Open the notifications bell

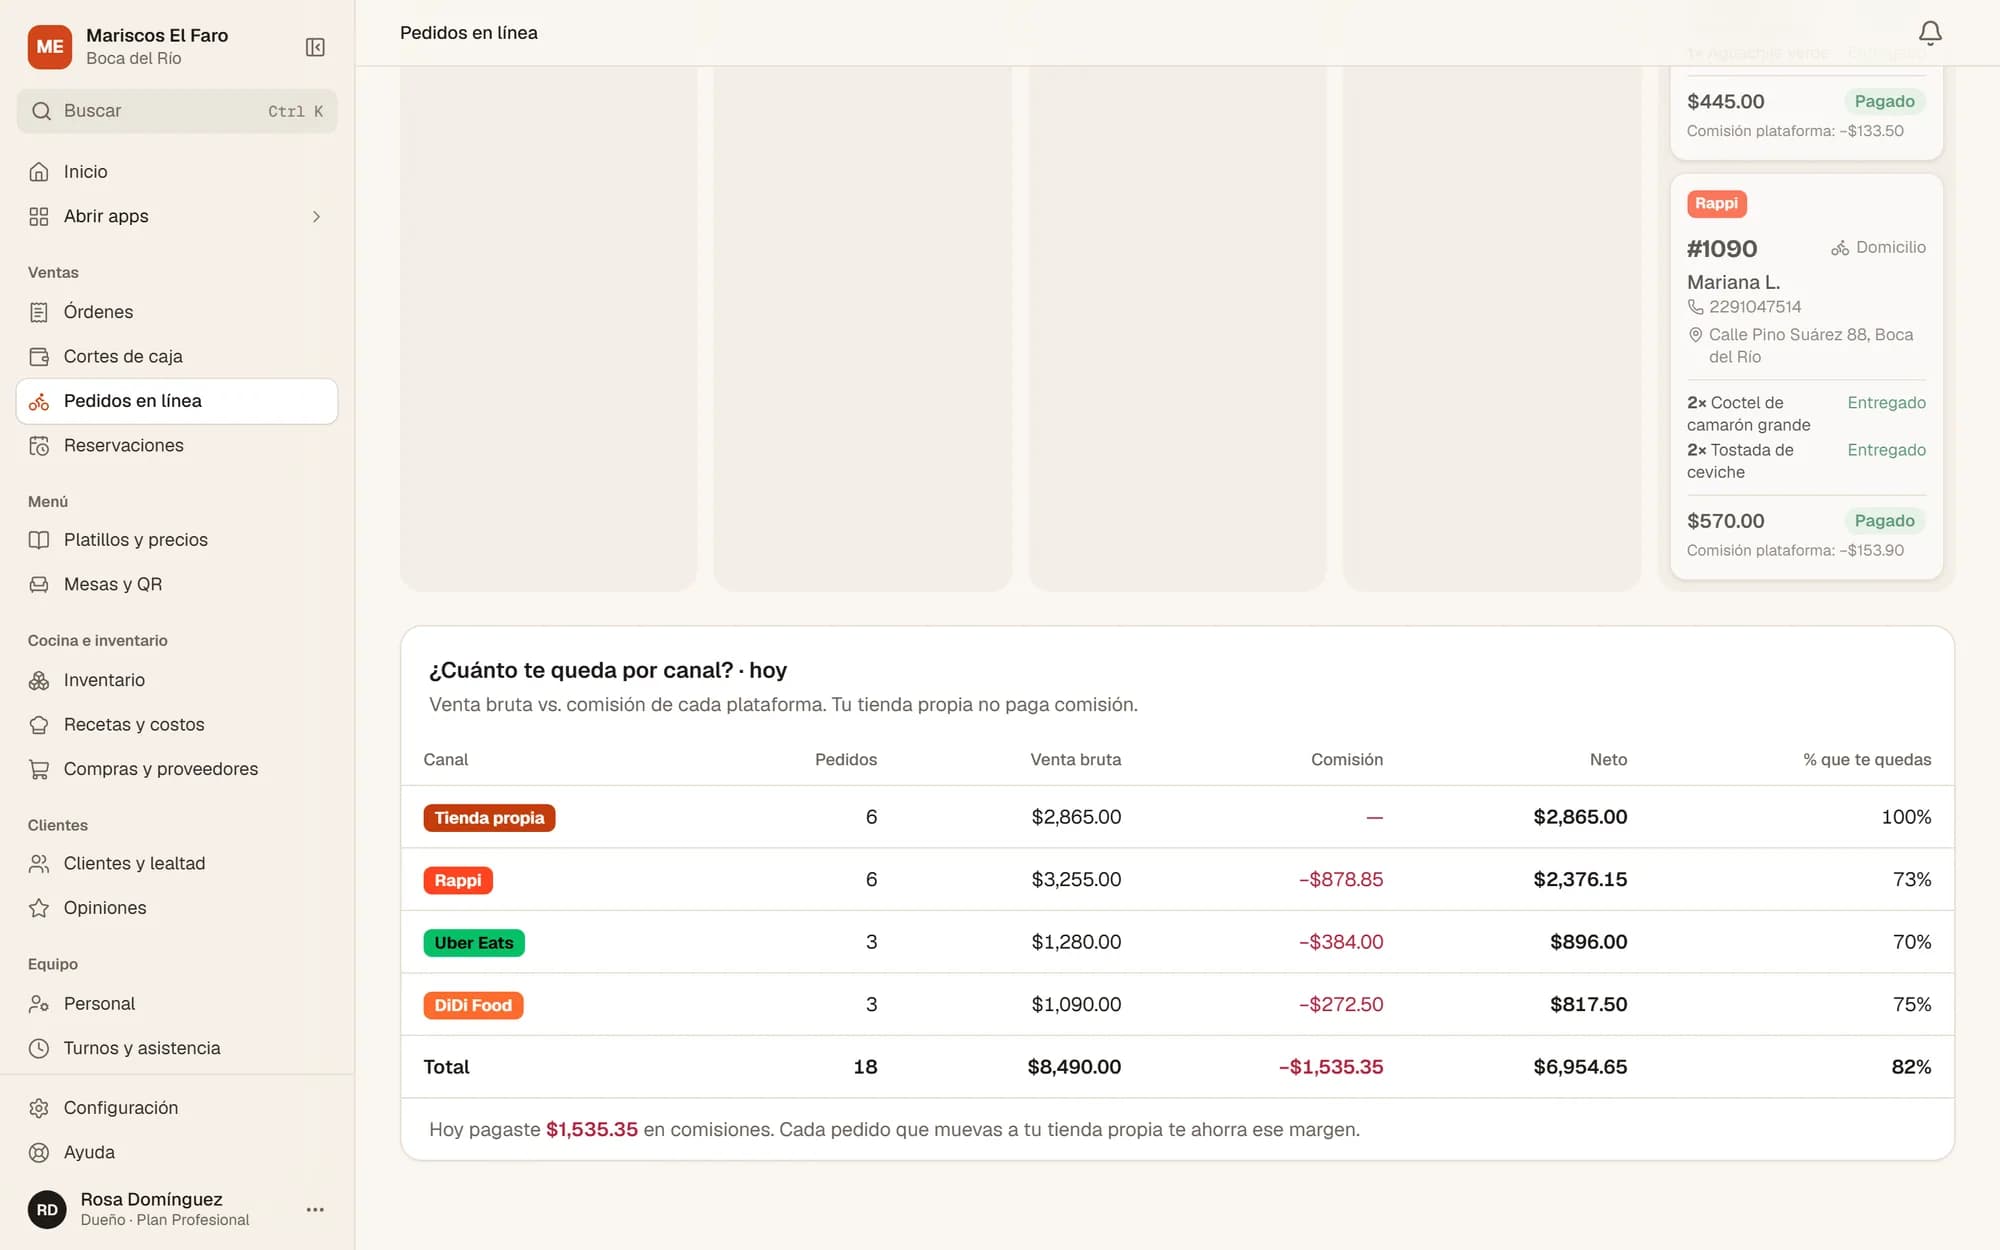coord(1930,33)
